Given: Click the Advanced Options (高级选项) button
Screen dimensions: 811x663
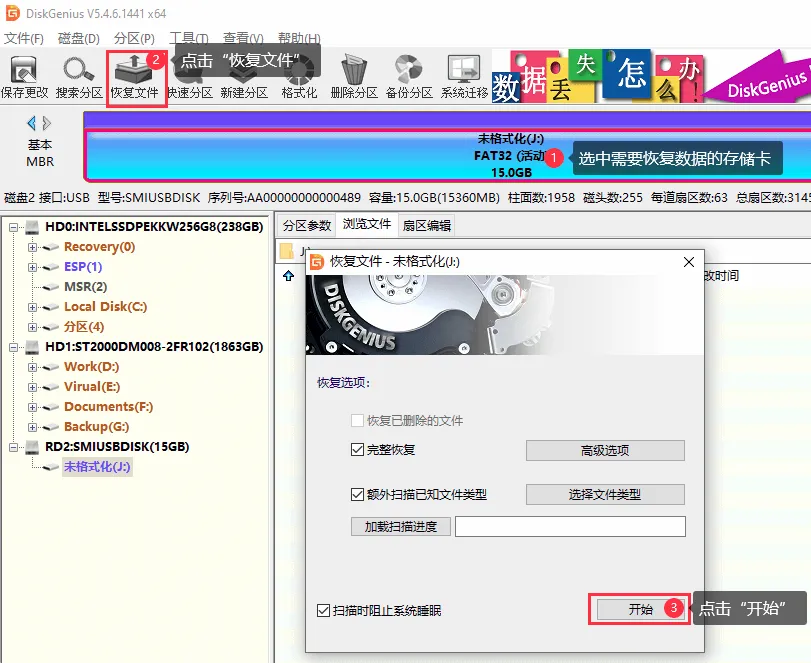Looking at the screenshot, I should point(605,450).
